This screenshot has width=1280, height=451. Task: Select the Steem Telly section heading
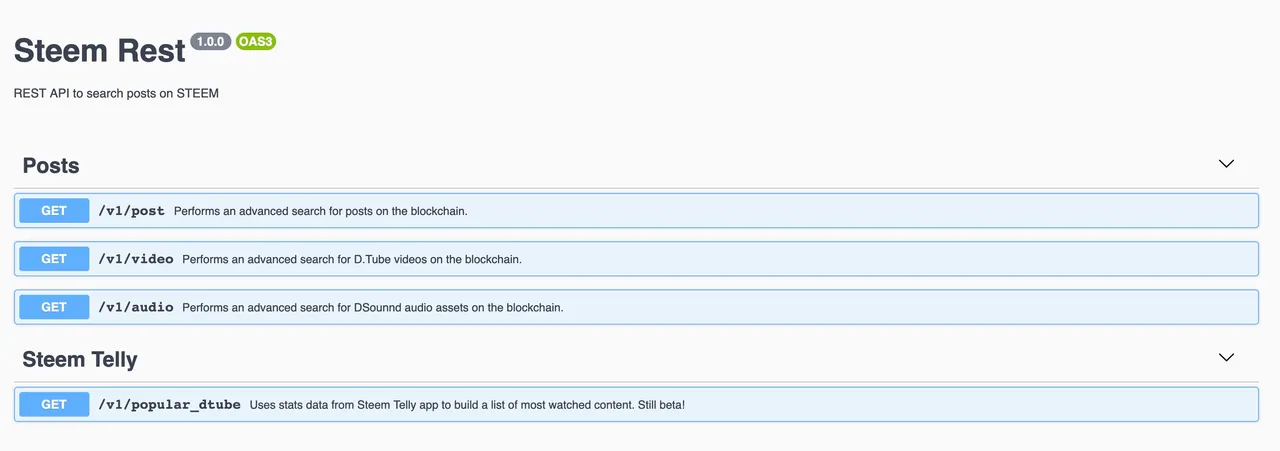(80, 359)
